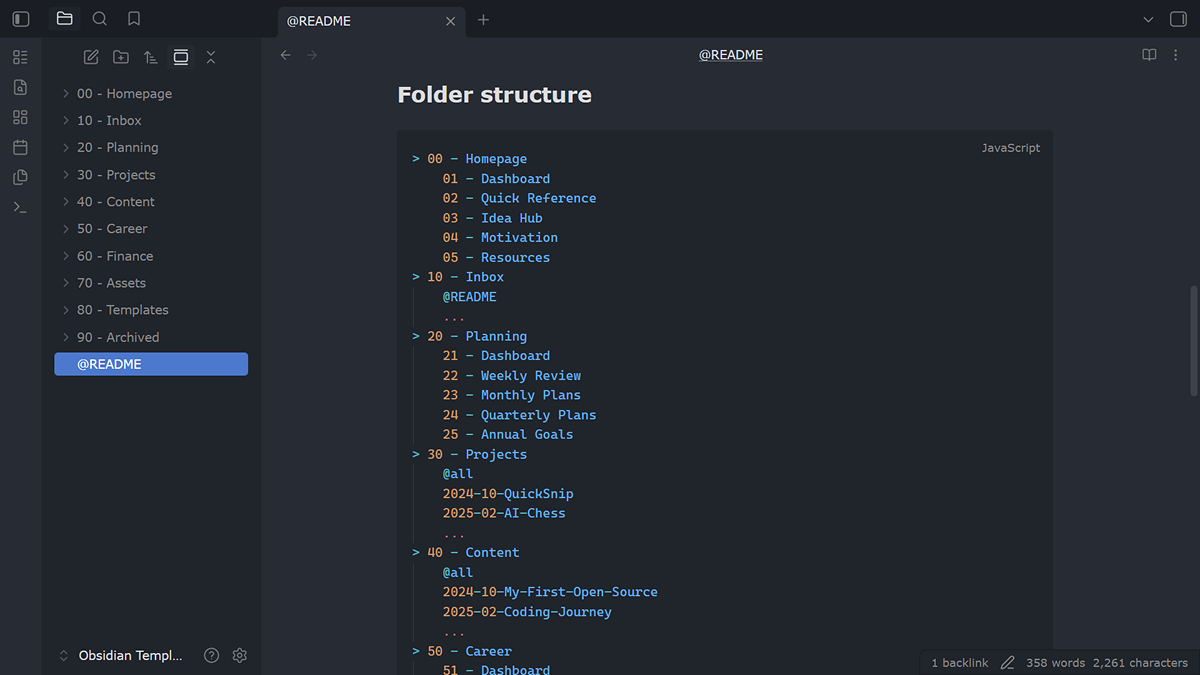The height and width of the screenshot is (675, 1200).
Task: Expand the 00 - Homepage folder
Action: [151, 93]
